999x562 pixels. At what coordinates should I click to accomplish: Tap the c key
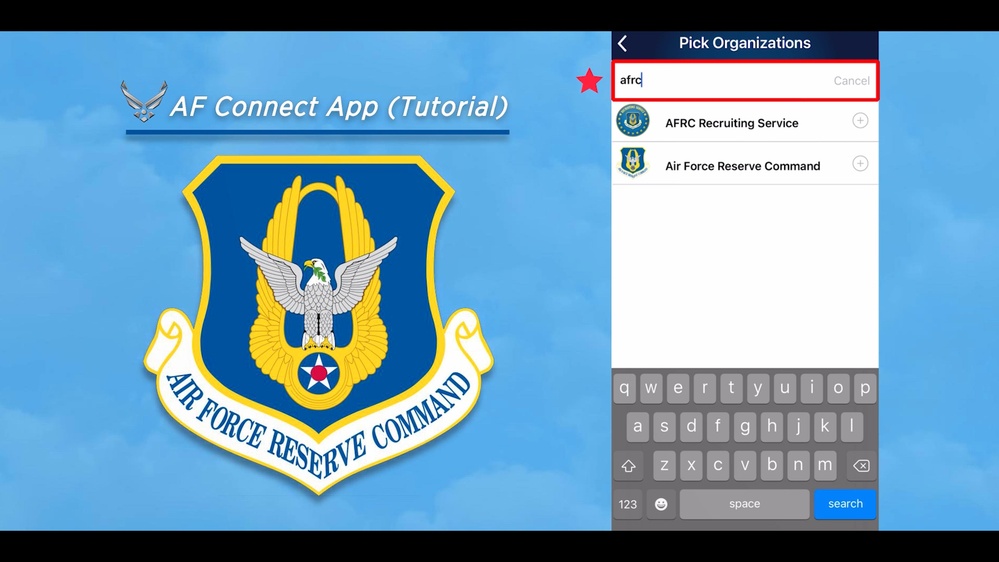[718, 466]
